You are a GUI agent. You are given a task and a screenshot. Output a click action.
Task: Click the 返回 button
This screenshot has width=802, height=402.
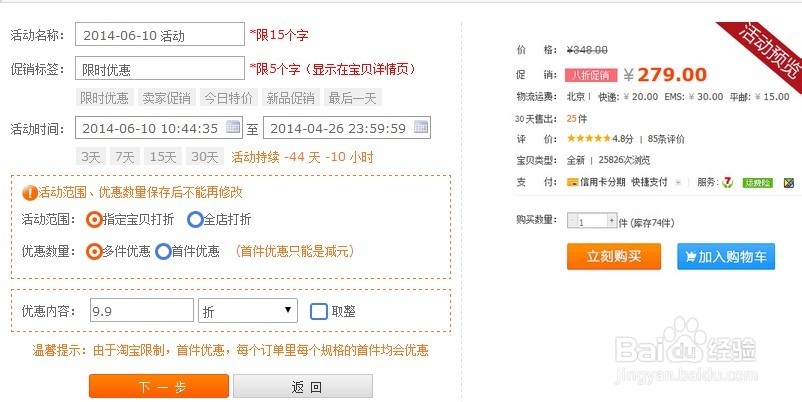[303, 386]
